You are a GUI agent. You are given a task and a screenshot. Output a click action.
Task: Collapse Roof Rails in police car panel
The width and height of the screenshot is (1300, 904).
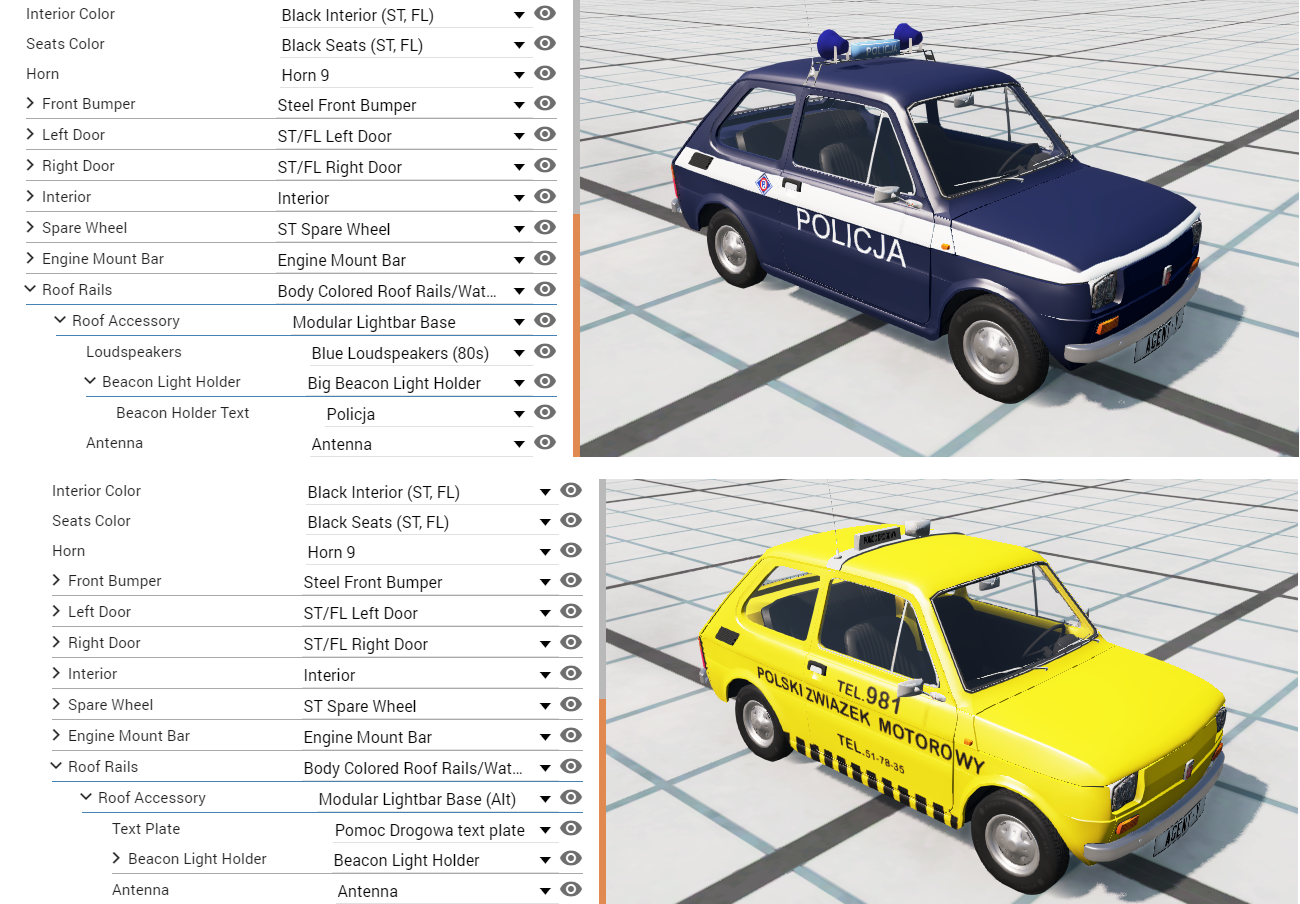click(30, 290)
